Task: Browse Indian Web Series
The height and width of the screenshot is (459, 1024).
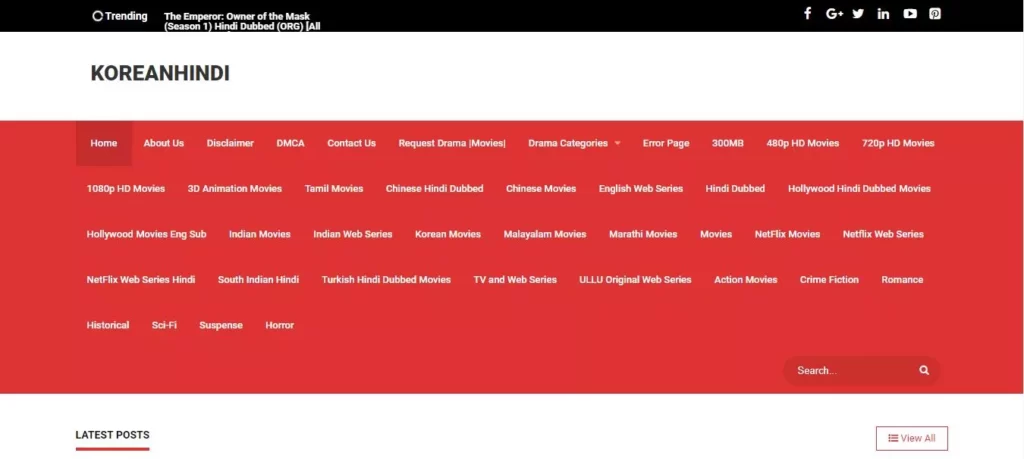Action: [353, 234]
